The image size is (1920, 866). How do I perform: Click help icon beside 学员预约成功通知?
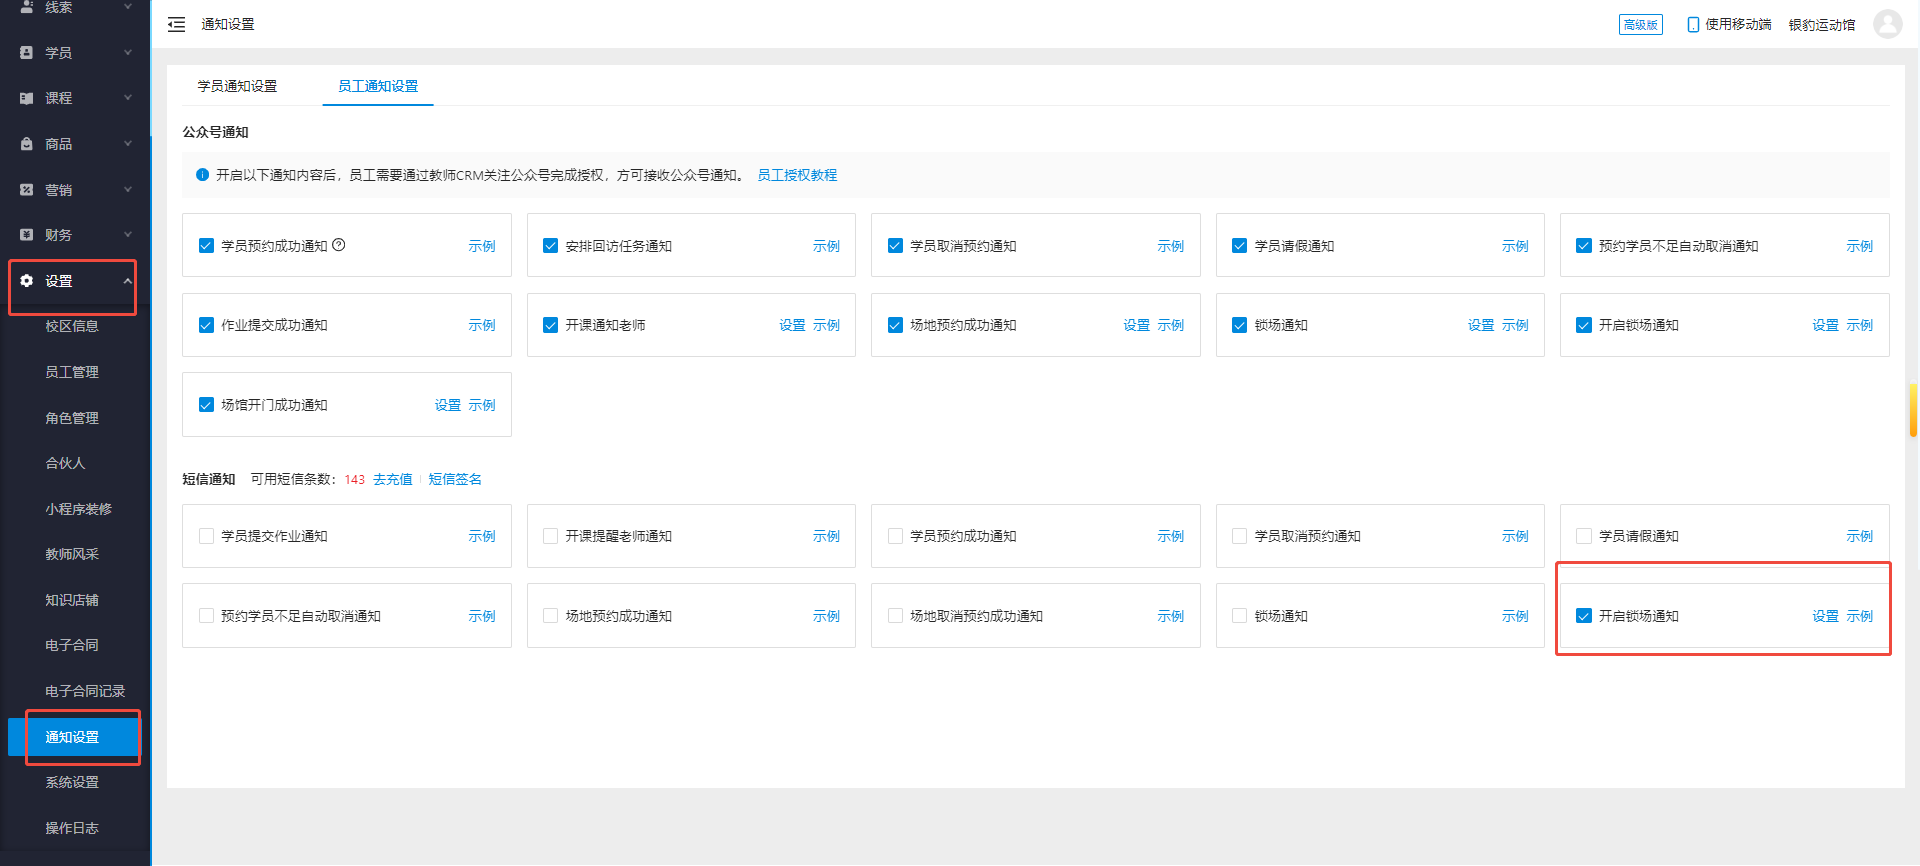339,245
